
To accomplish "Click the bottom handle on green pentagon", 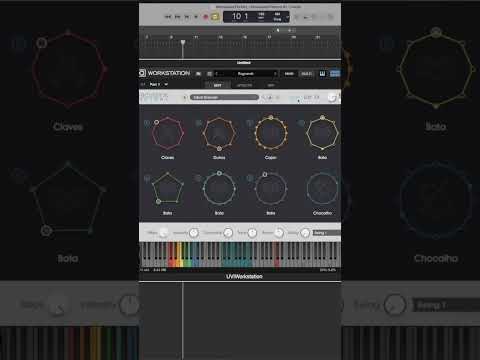I will point(159,201).
